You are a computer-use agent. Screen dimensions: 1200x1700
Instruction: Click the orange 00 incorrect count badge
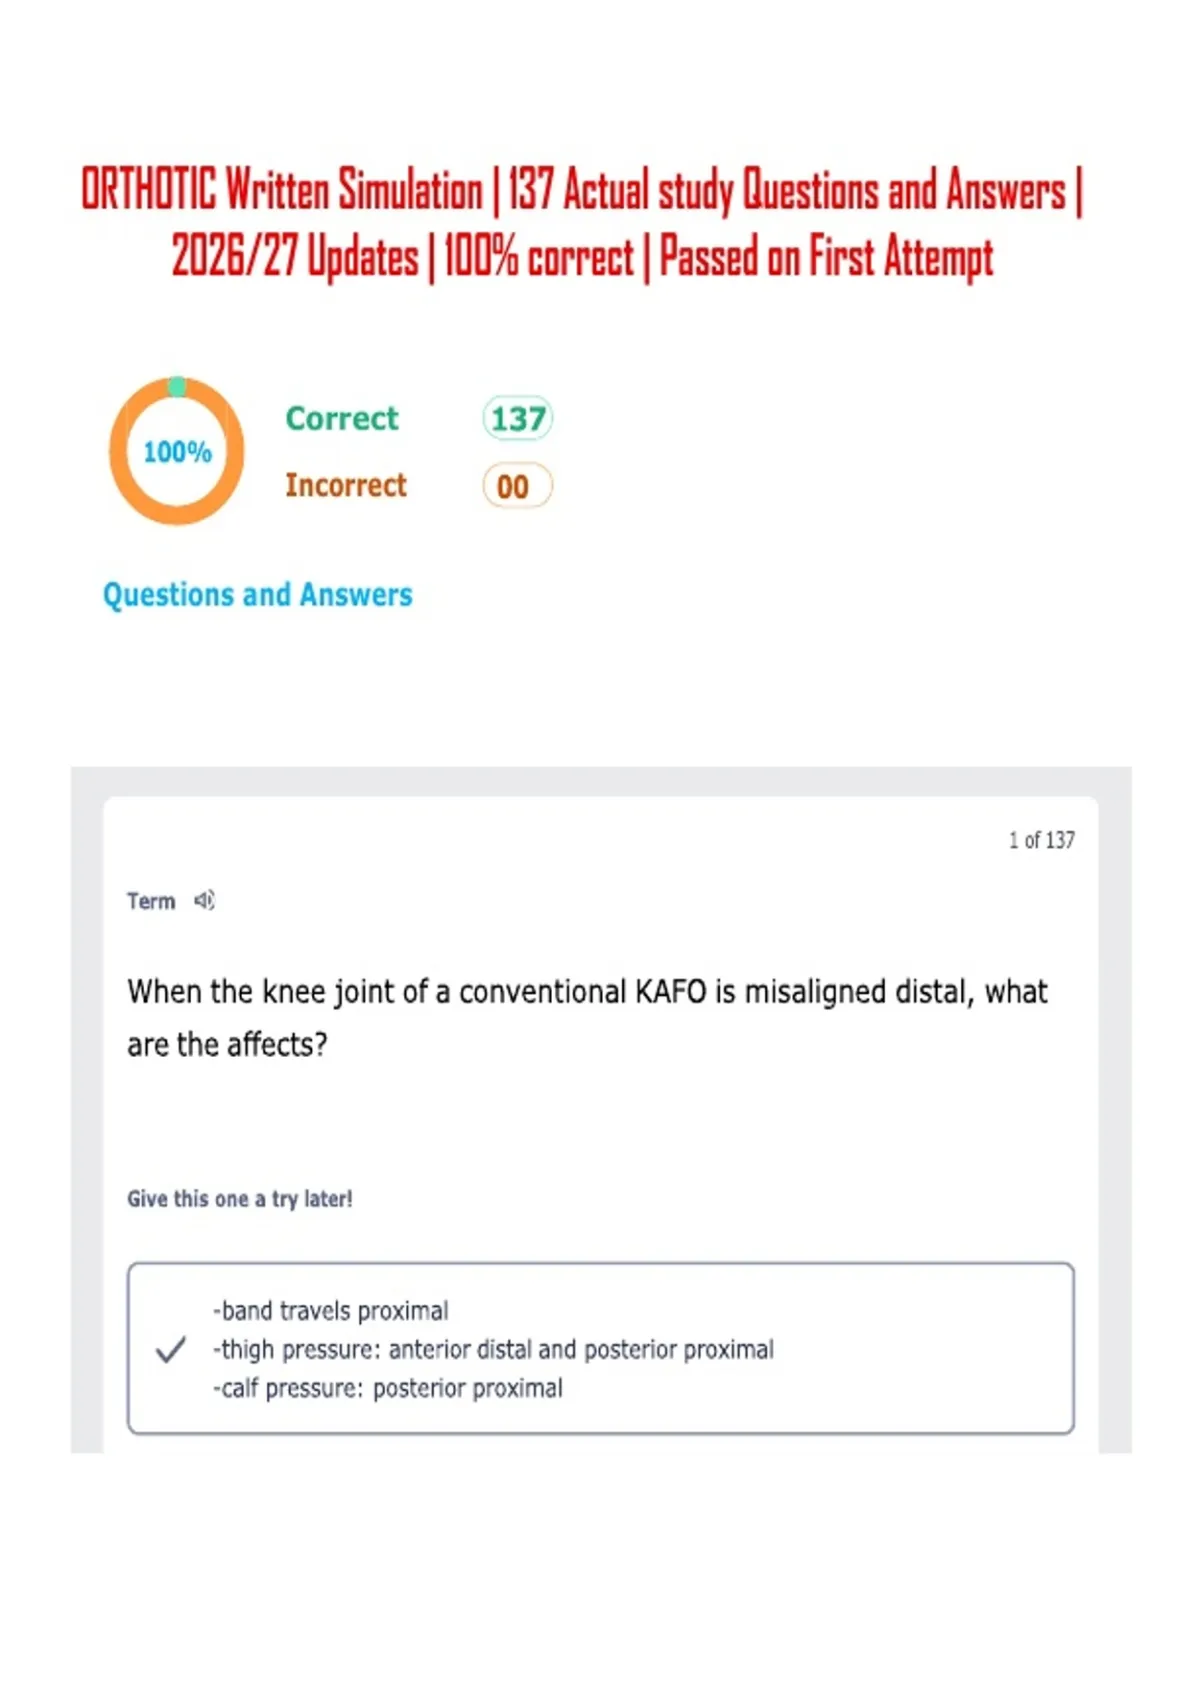point(517,486)
